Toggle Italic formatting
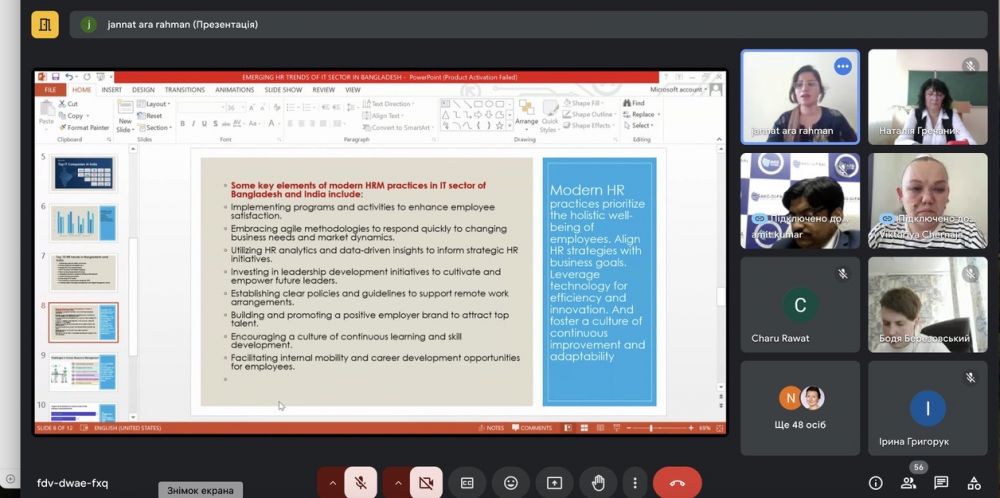The image size is (1000, 498). (193, 124)
